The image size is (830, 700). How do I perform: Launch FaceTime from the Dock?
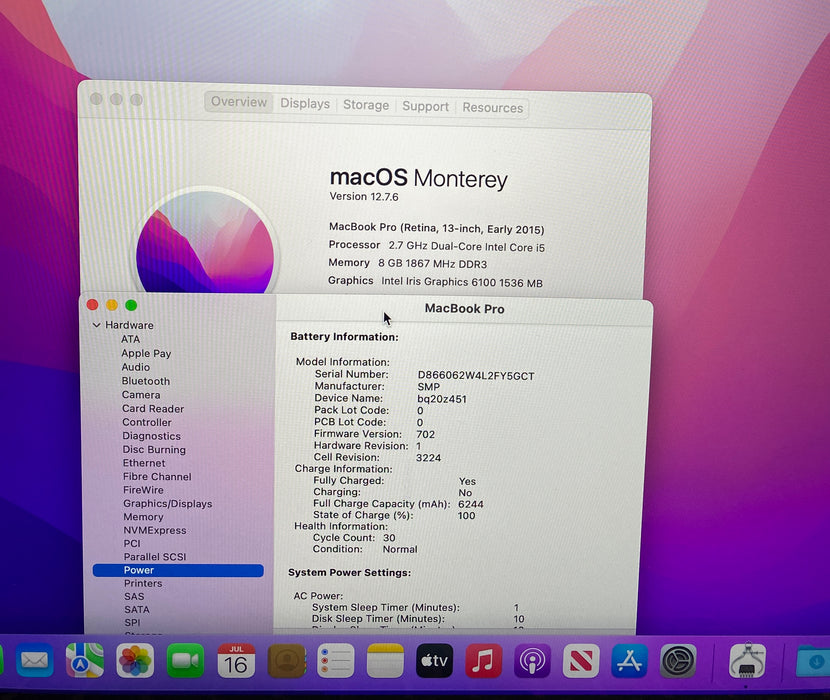click(185, 660)
